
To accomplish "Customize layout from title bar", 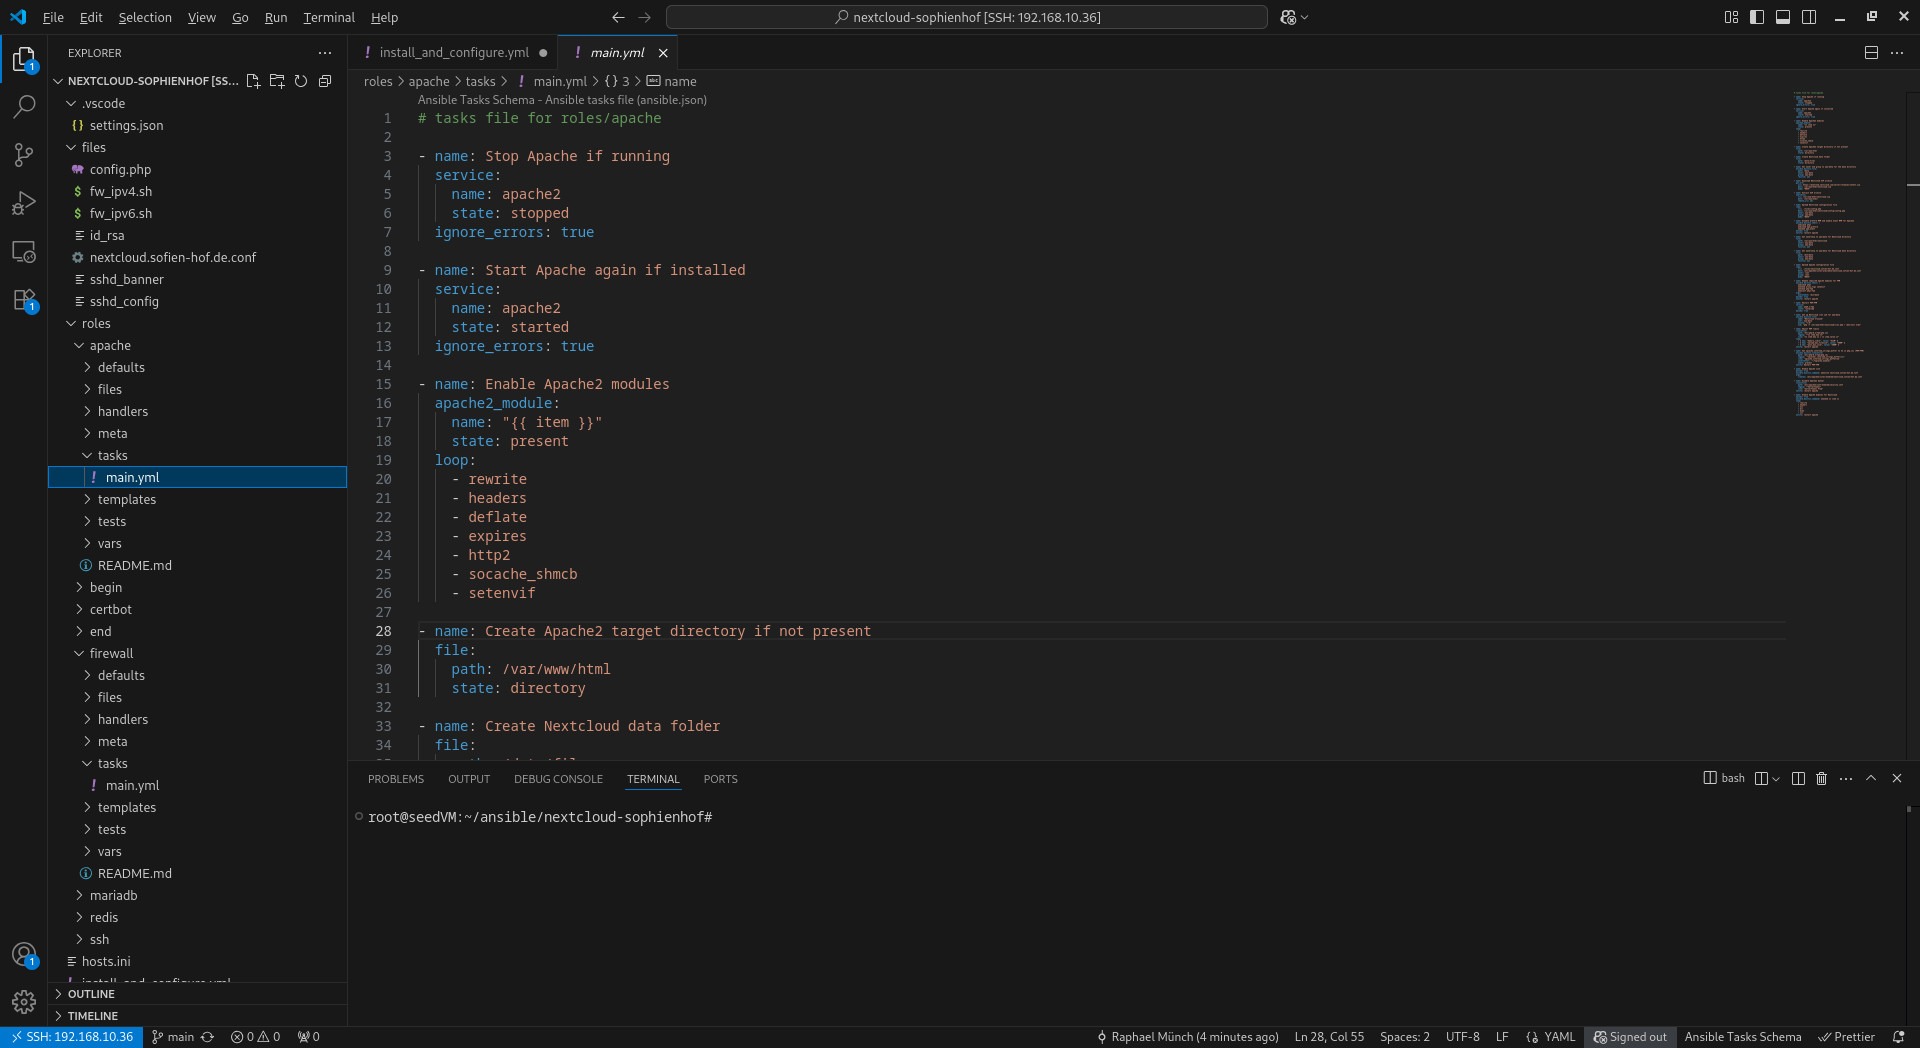I will 1731,17.
